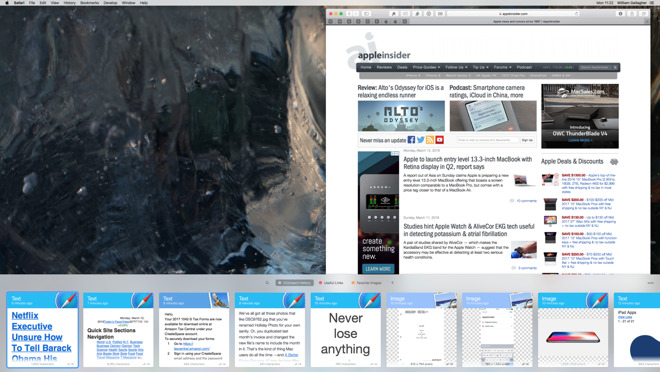Open AppleInsider's RSS feed icon
This screenshot has width=660, height=372.
[x=430, y=140]
